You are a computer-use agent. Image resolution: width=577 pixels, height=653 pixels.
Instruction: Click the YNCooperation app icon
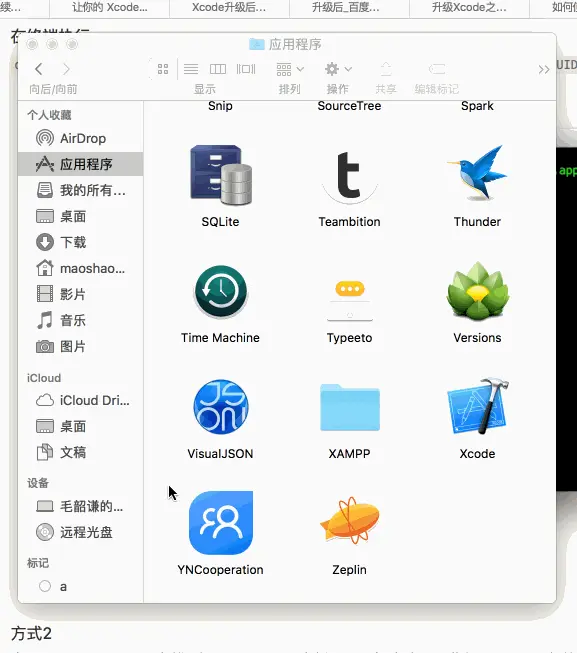[221, 523]
